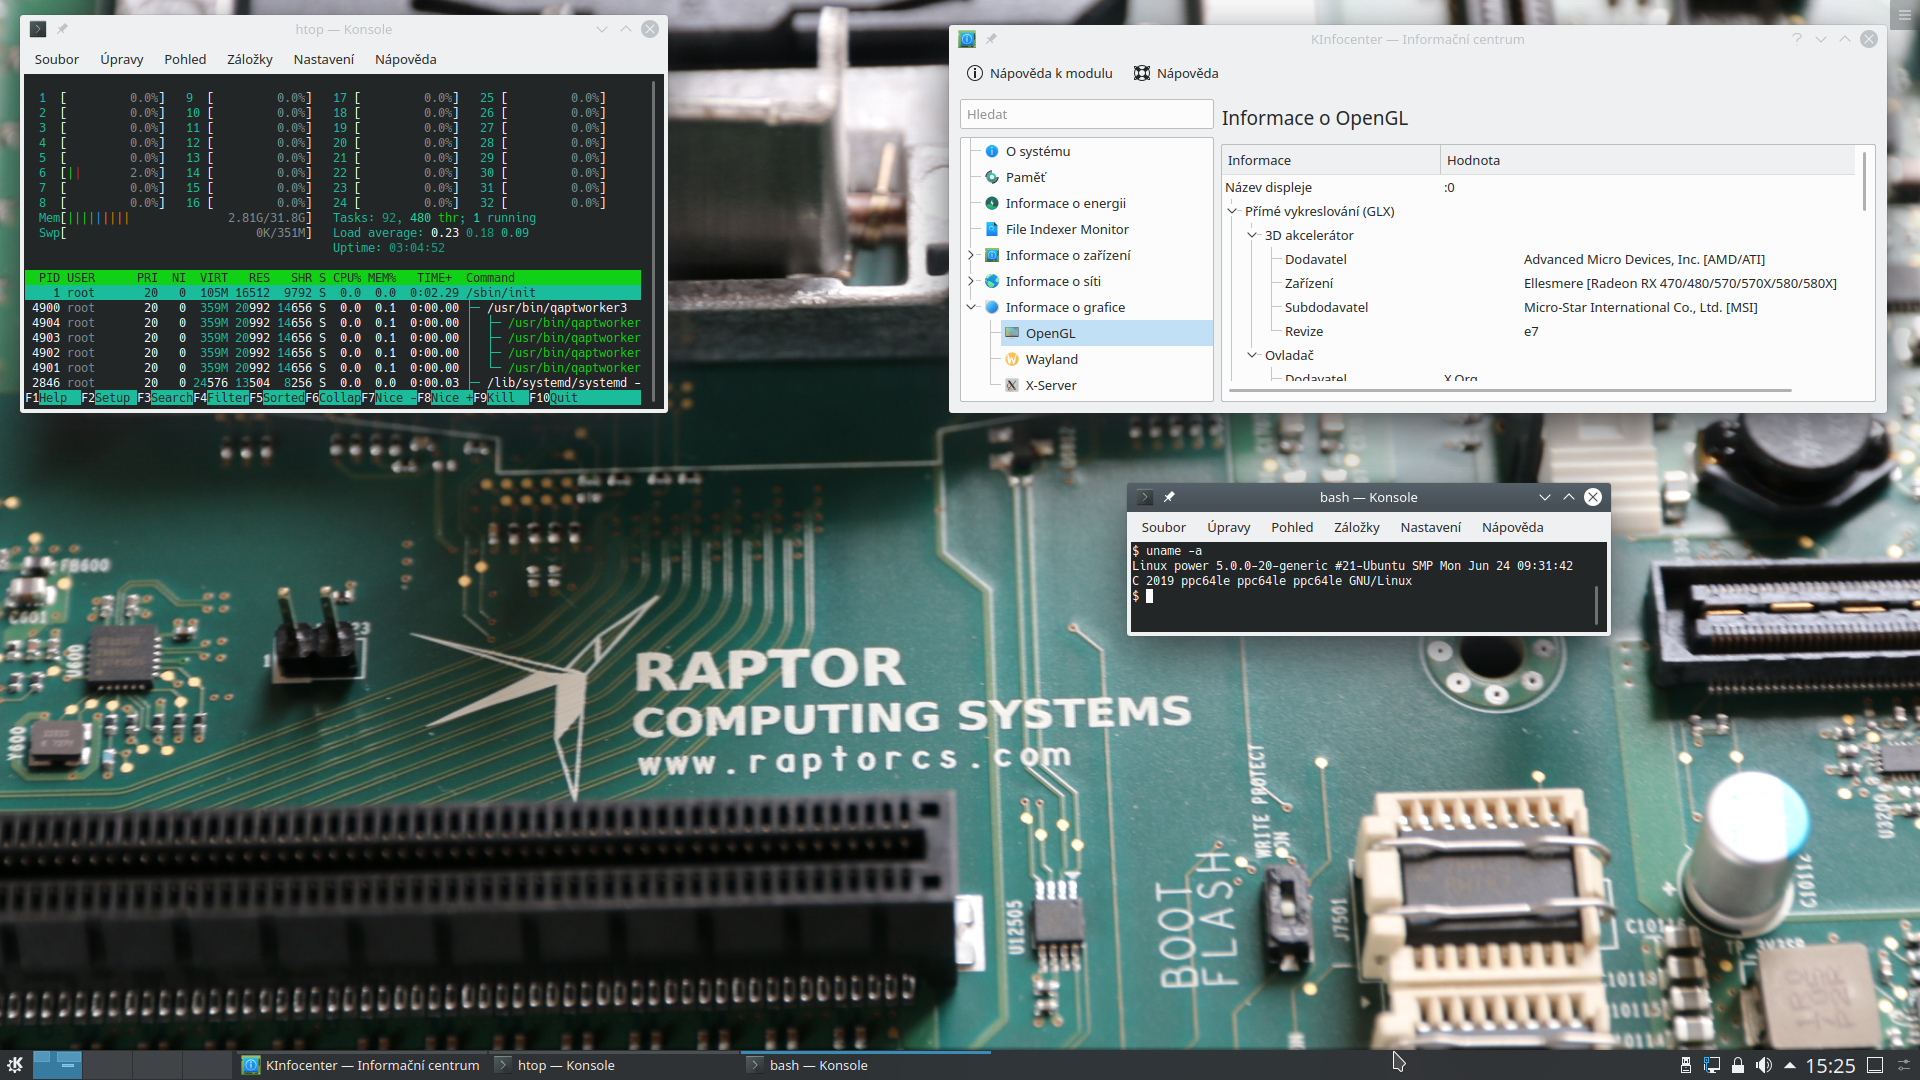Select File Indexer Monitor module
This screenshot has height=1080, width=1920.
coord(1067,229)
